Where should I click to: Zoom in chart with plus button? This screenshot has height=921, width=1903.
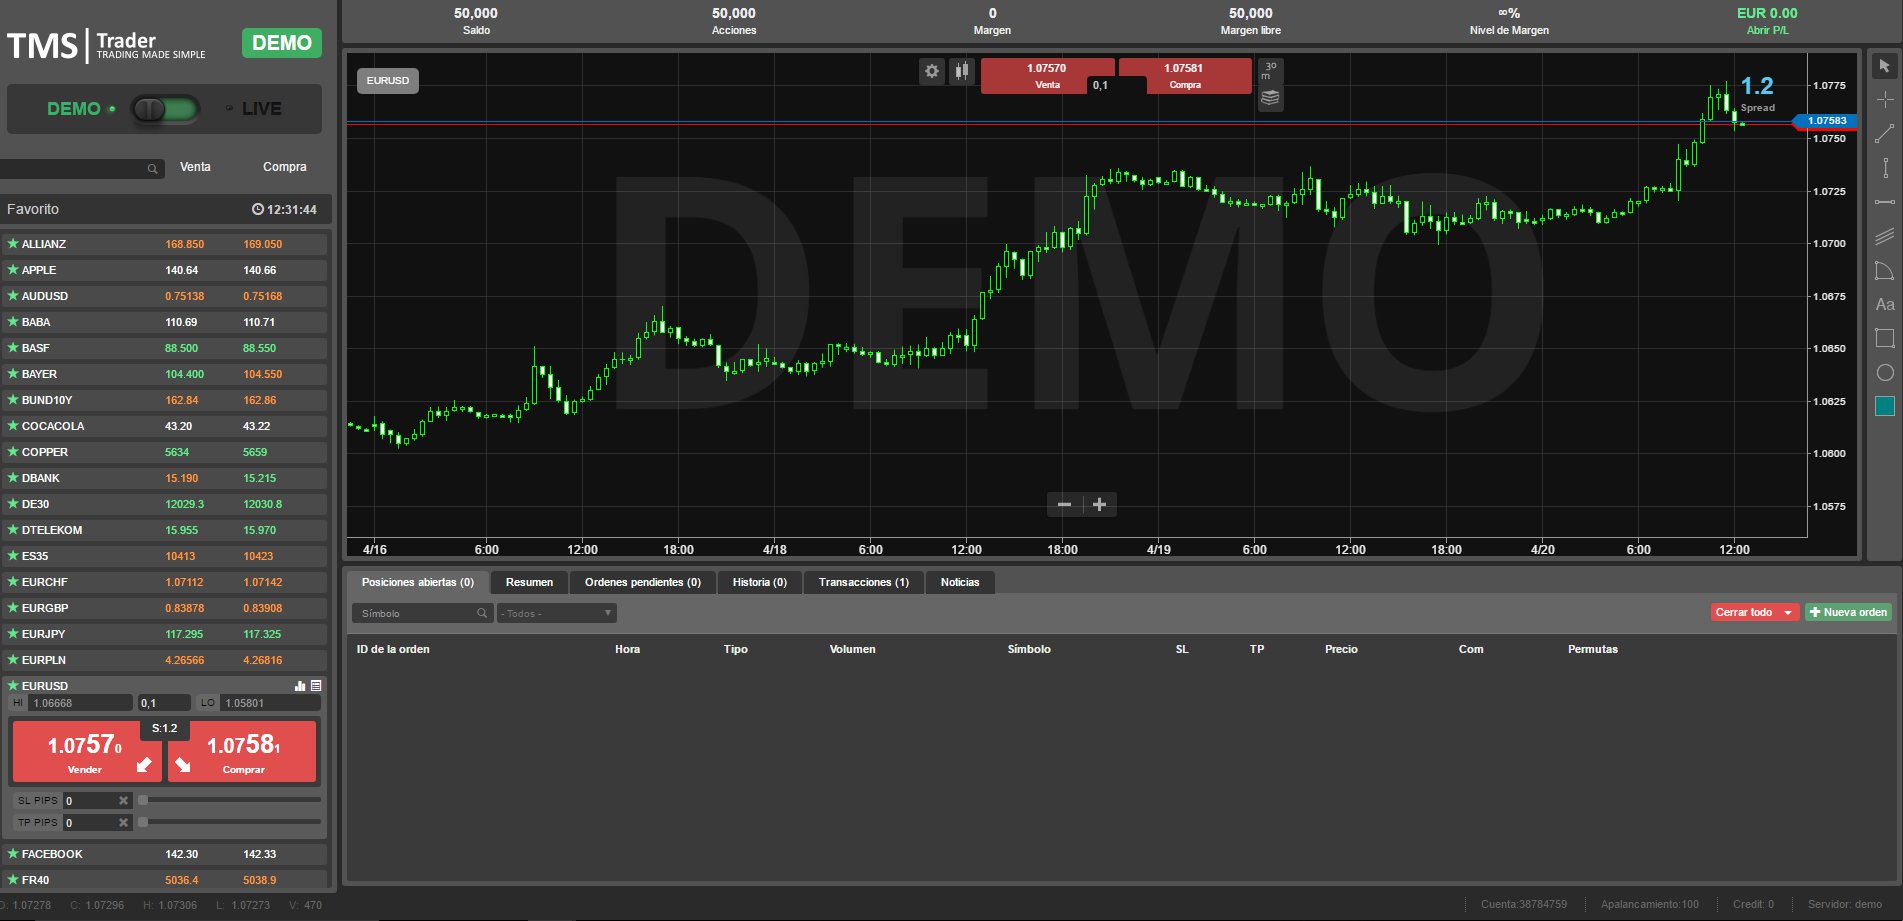[1099, 504]
